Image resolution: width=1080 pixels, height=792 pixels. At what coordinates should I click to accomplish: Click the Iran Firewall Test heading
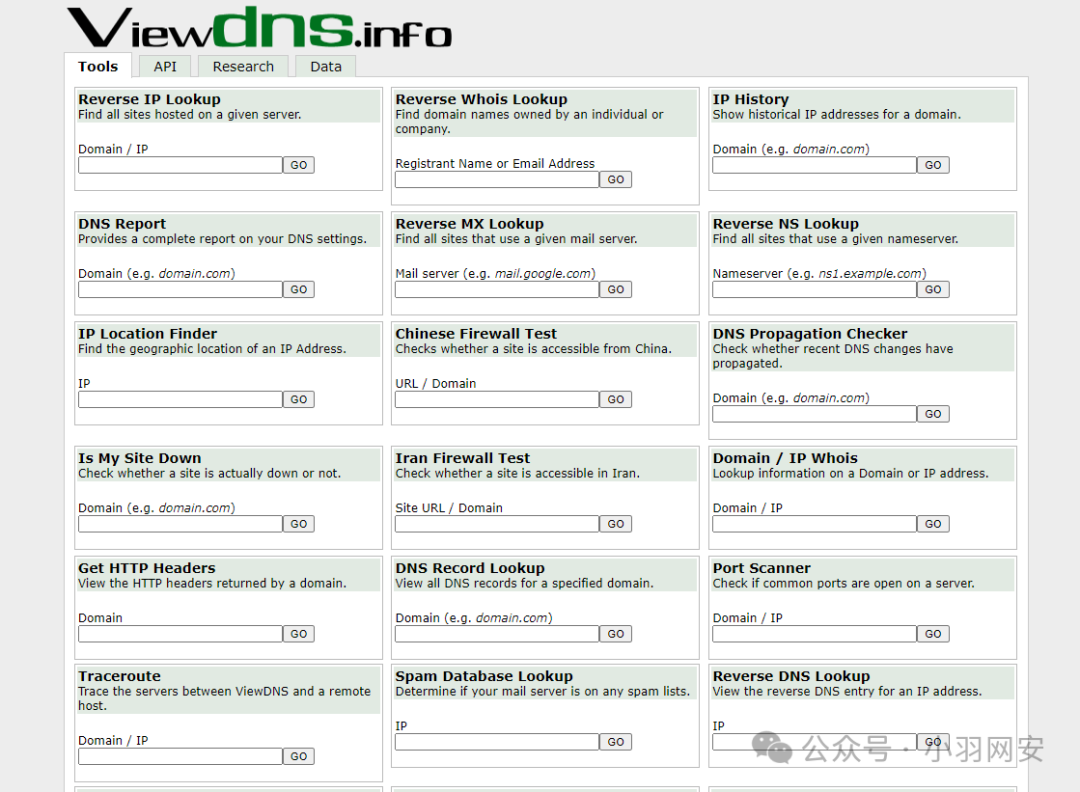tap(463, 458)
